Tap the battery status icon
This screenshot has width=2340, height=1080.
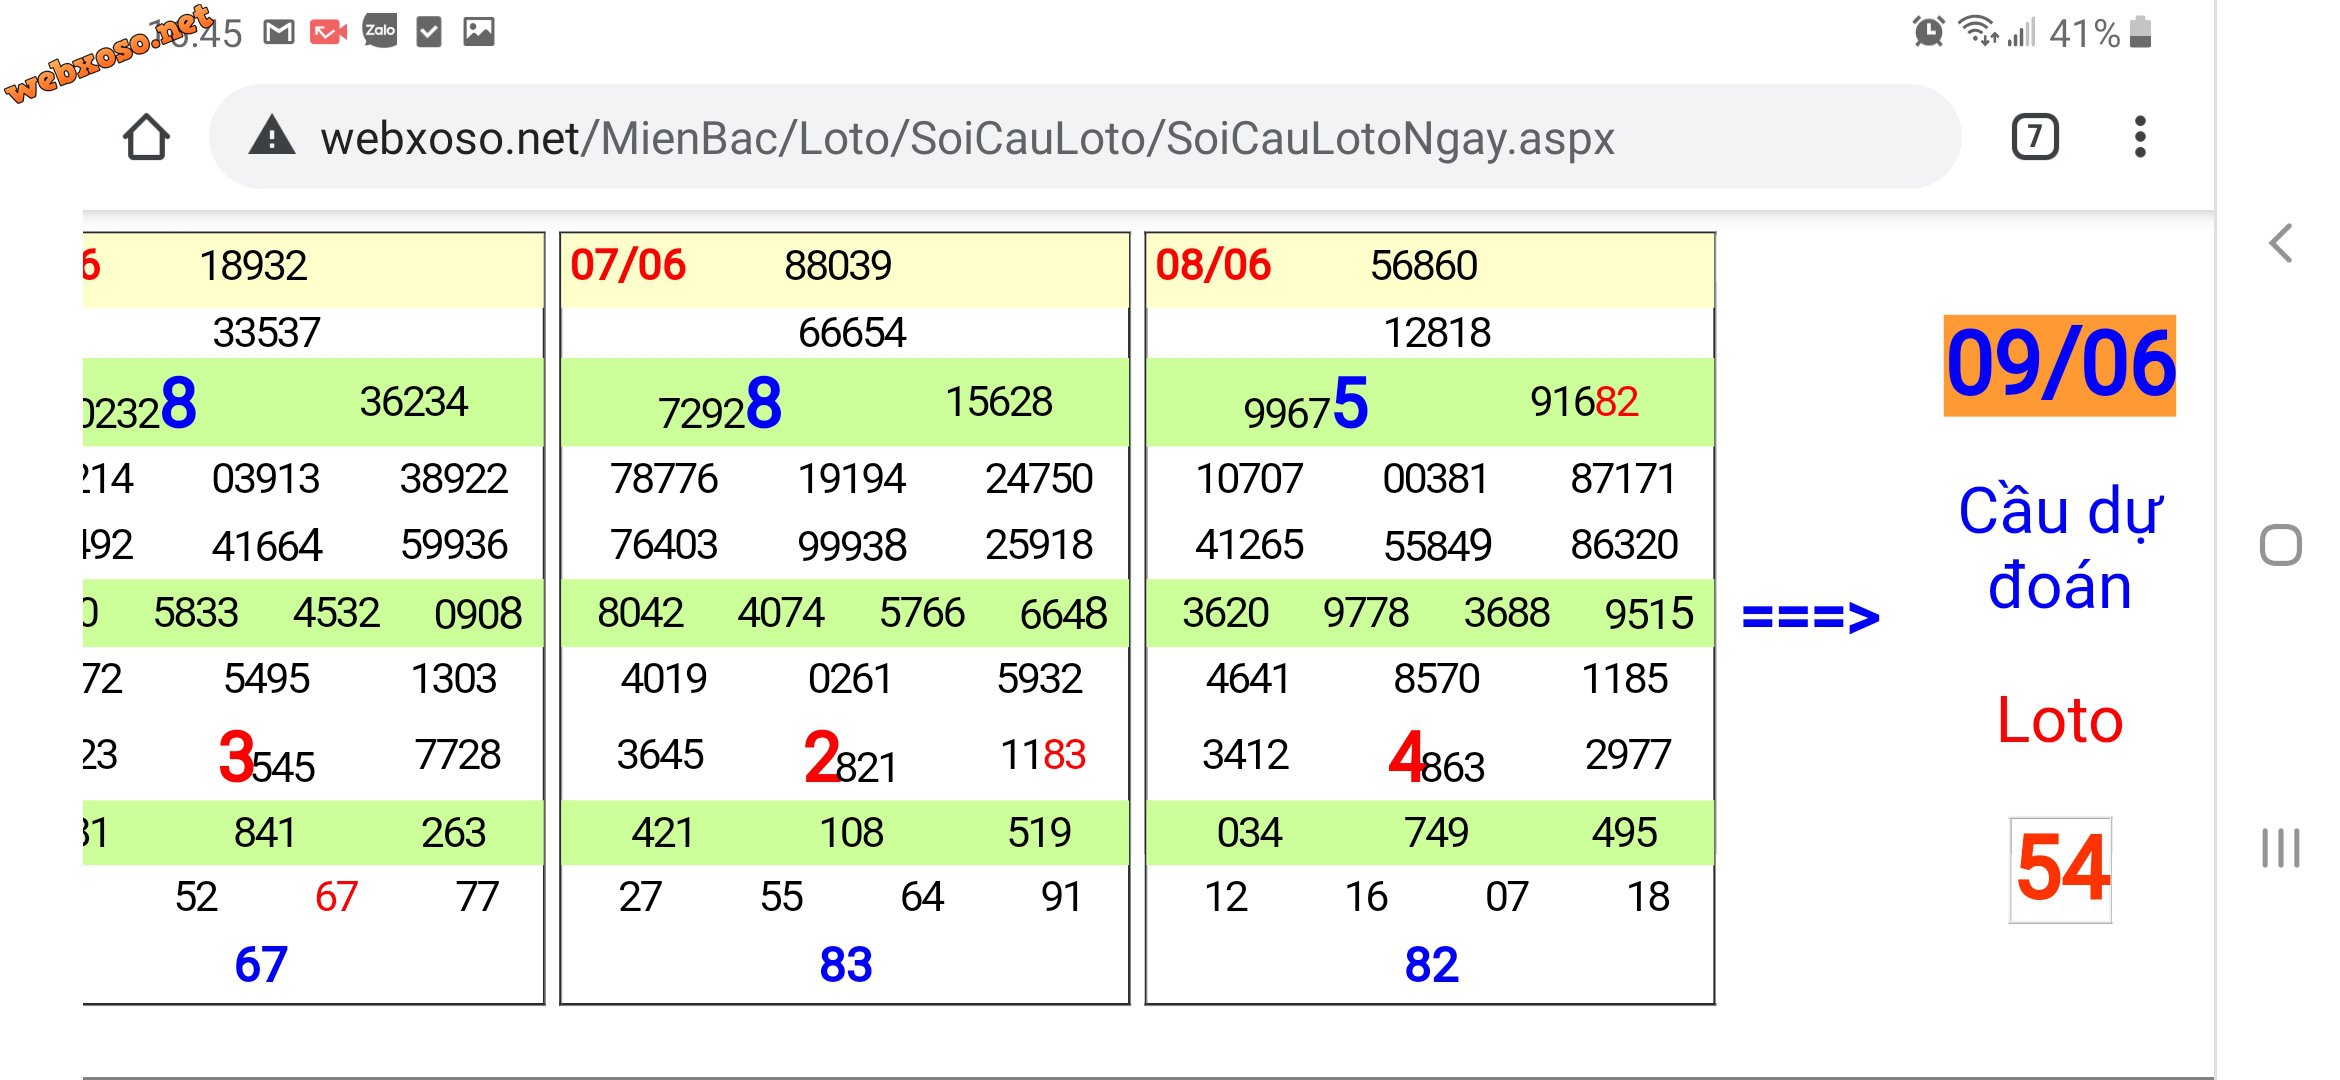coord(2140,32)
